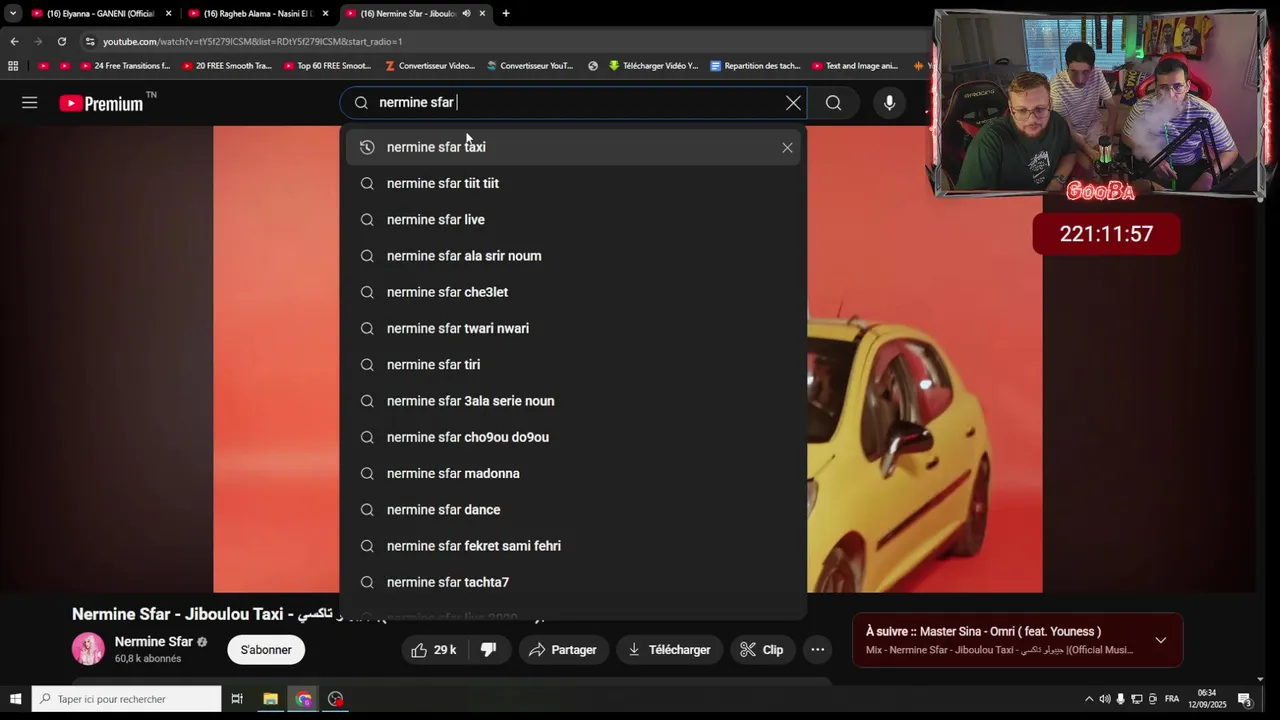The width and height of the screenshot is (1280, 720).
Task: Click the S'abonner subscribe button
Action: coord(266,650)
